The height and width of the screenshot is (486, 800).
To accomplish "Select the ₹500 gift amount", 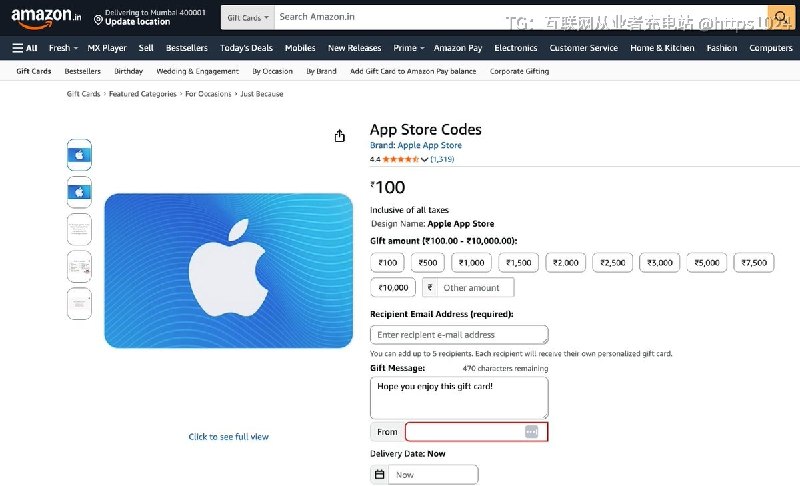I will [428, 263].
